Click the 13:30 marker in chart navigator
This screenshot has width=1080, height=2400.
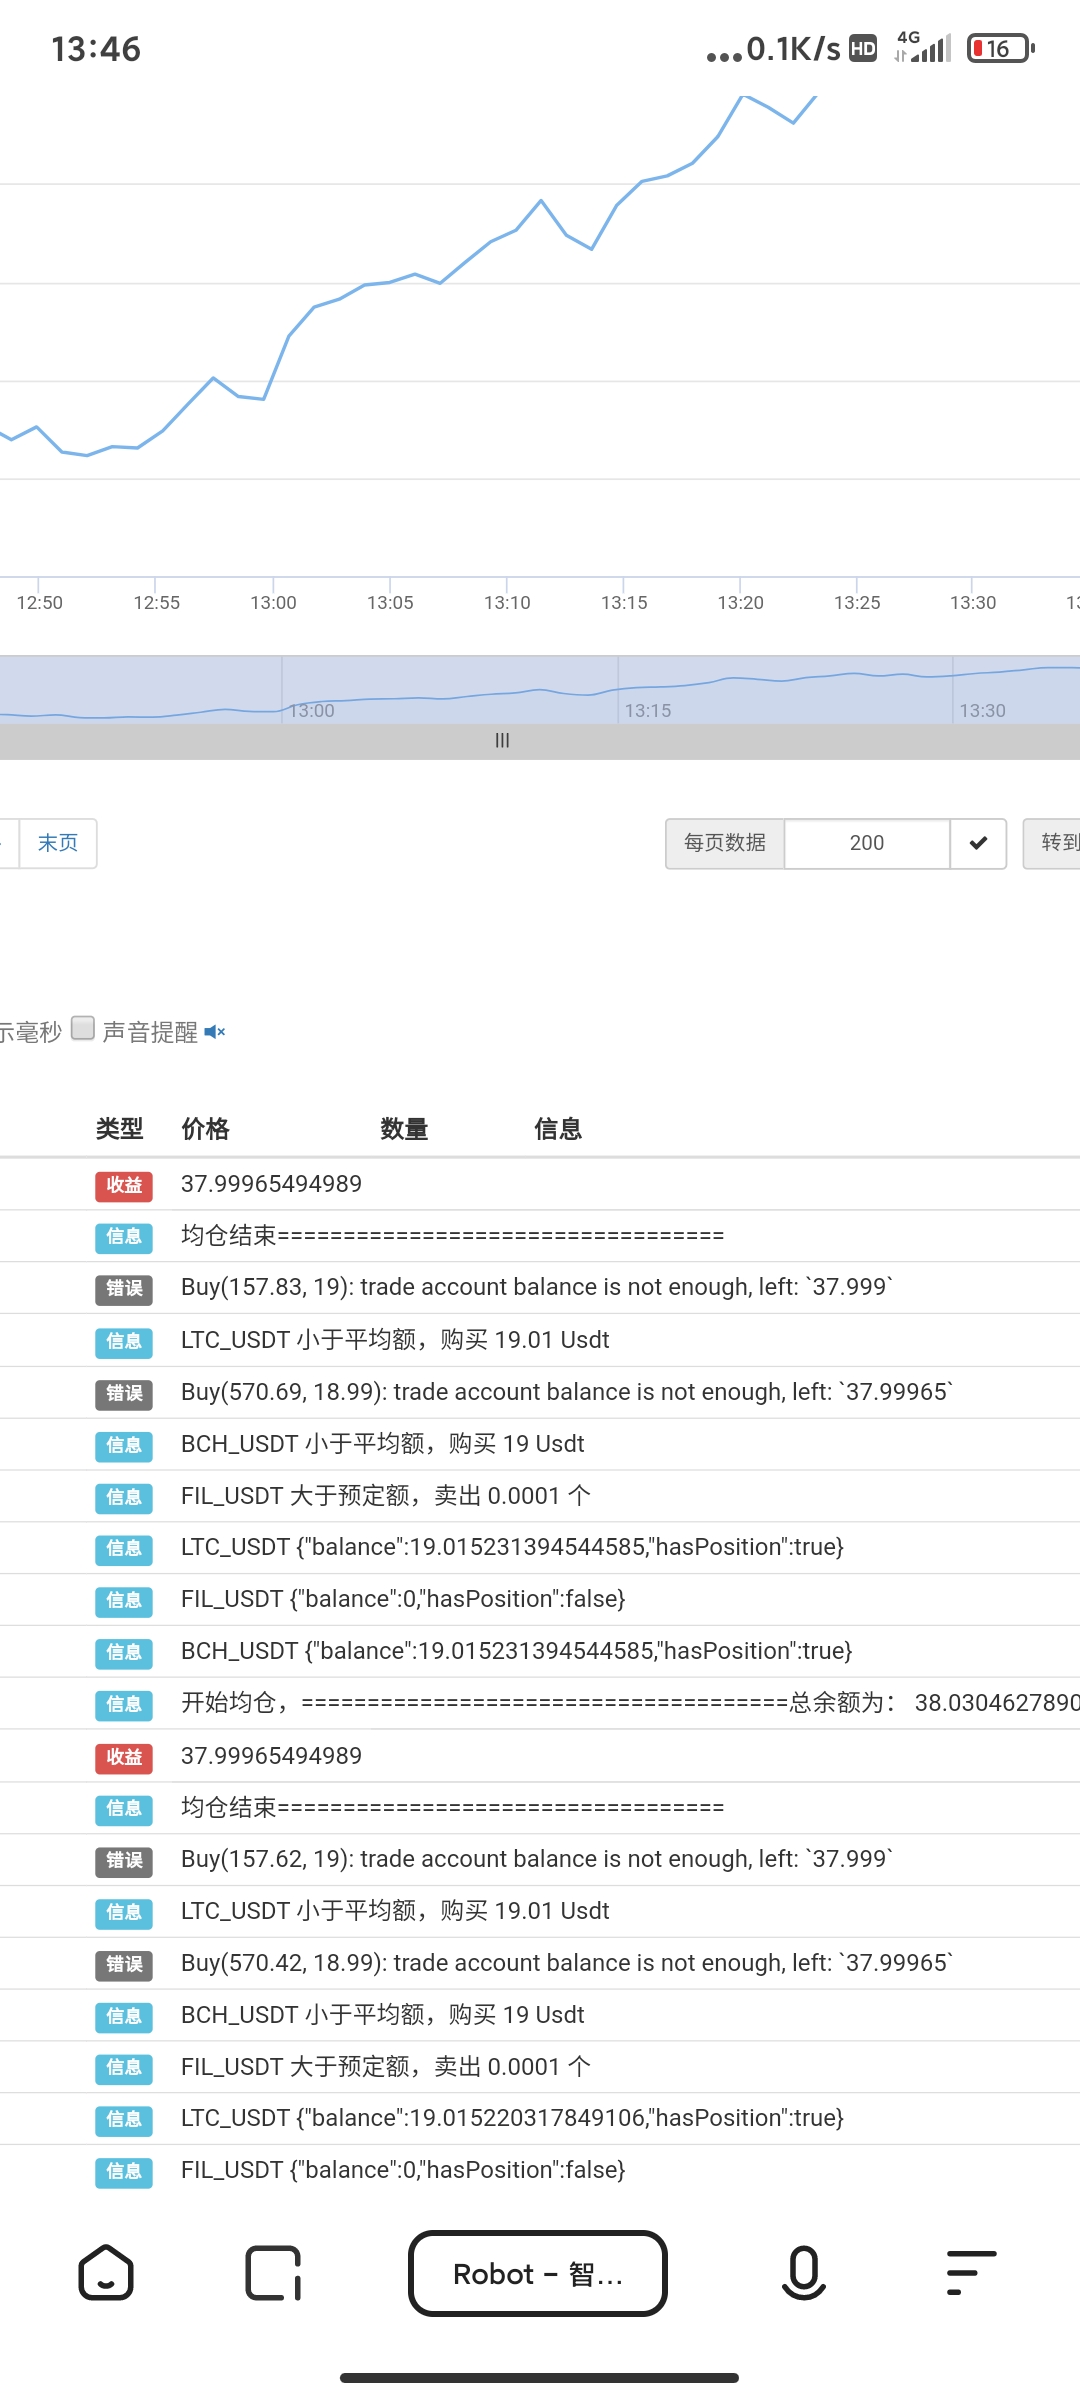coord(982,710)
